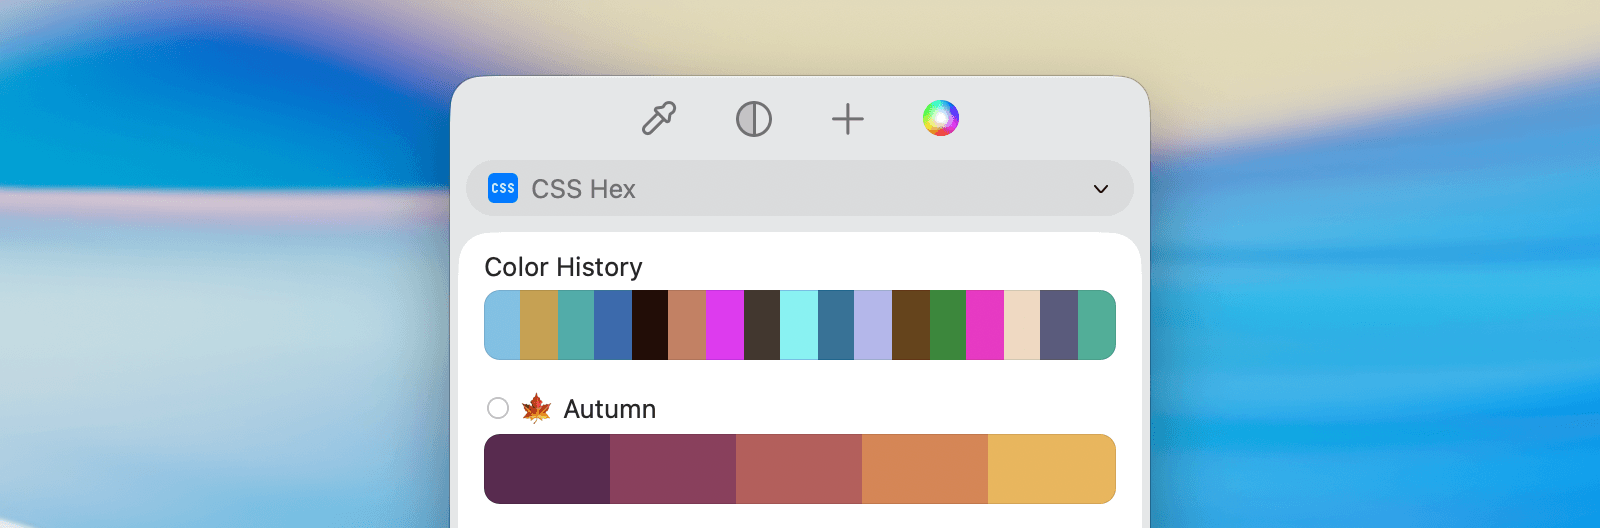Open the contrast checker half-circle icon
Screen dimensions: 1600x528
754,119
